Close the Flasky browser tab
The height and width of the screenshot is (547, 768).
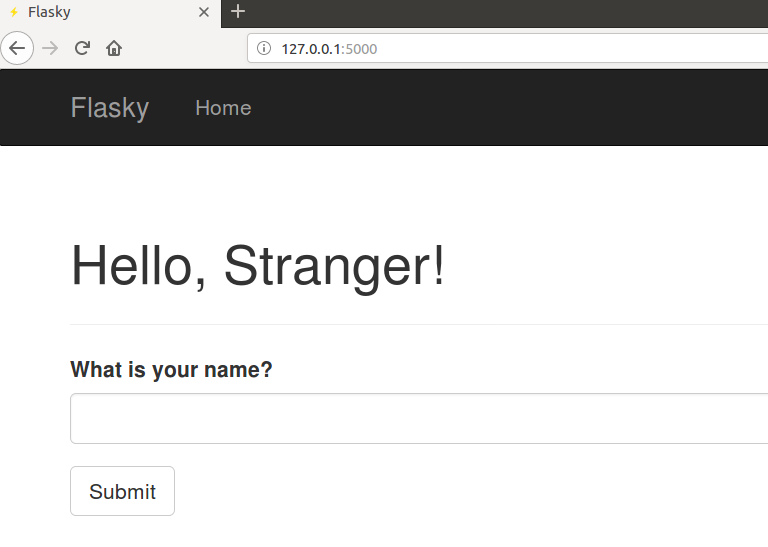coord(204,13)
